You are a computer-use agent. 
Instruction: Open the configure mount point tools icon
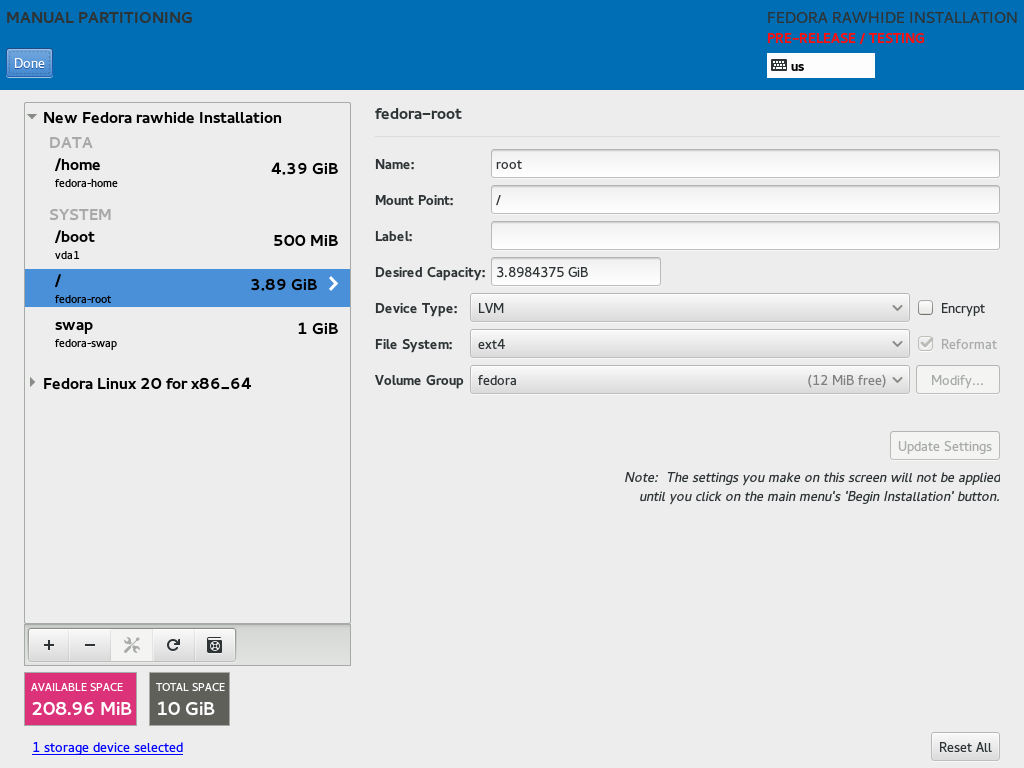click(131, 645)
